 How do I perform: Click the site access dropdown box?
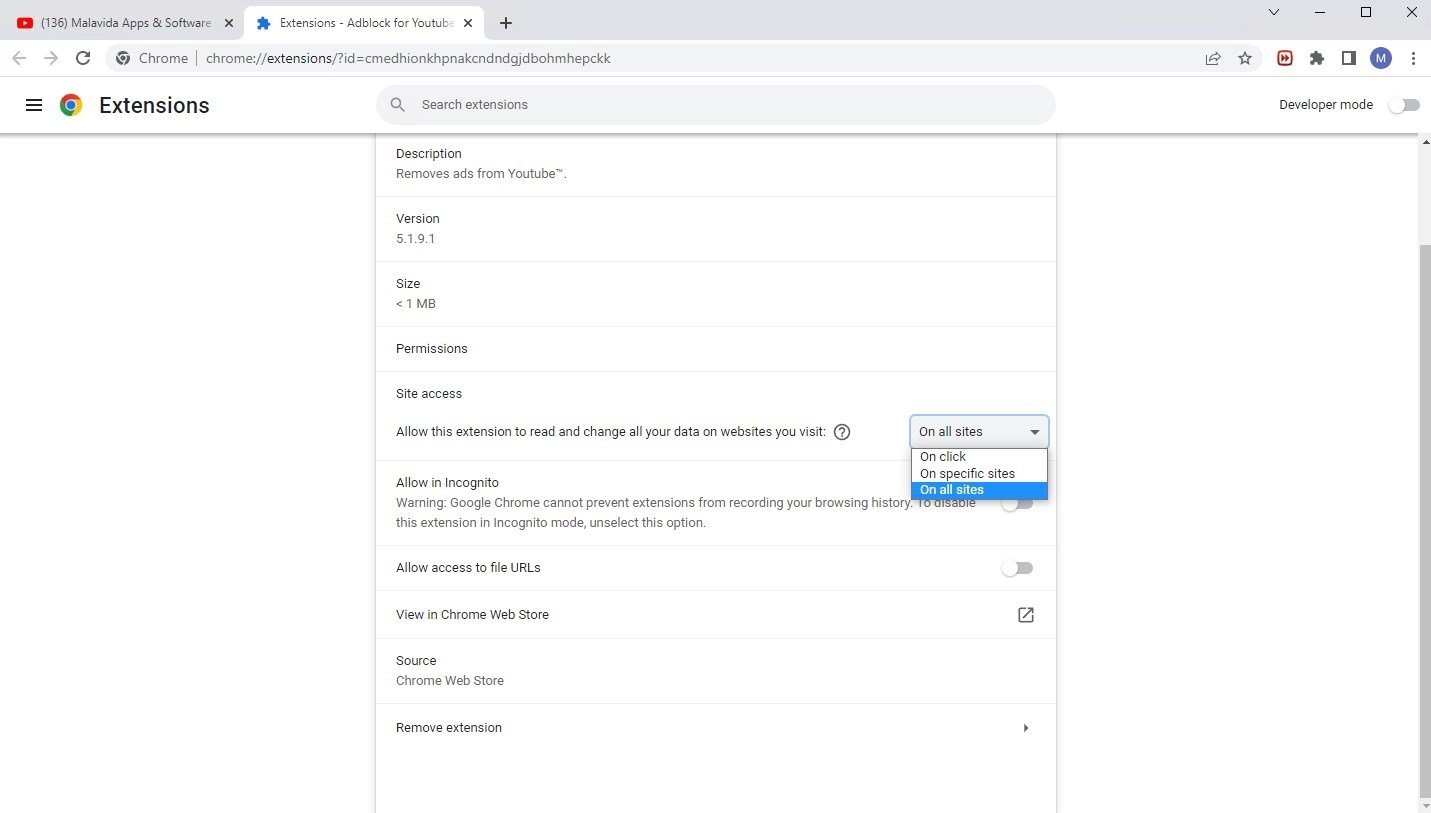coord(979,432)
